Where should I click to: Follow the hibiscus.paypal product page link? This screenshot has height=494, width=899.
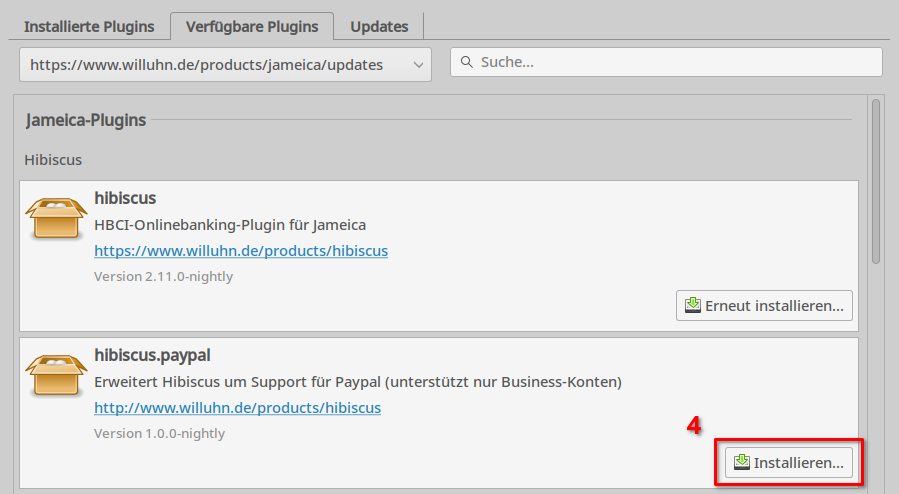click(237, 408)
